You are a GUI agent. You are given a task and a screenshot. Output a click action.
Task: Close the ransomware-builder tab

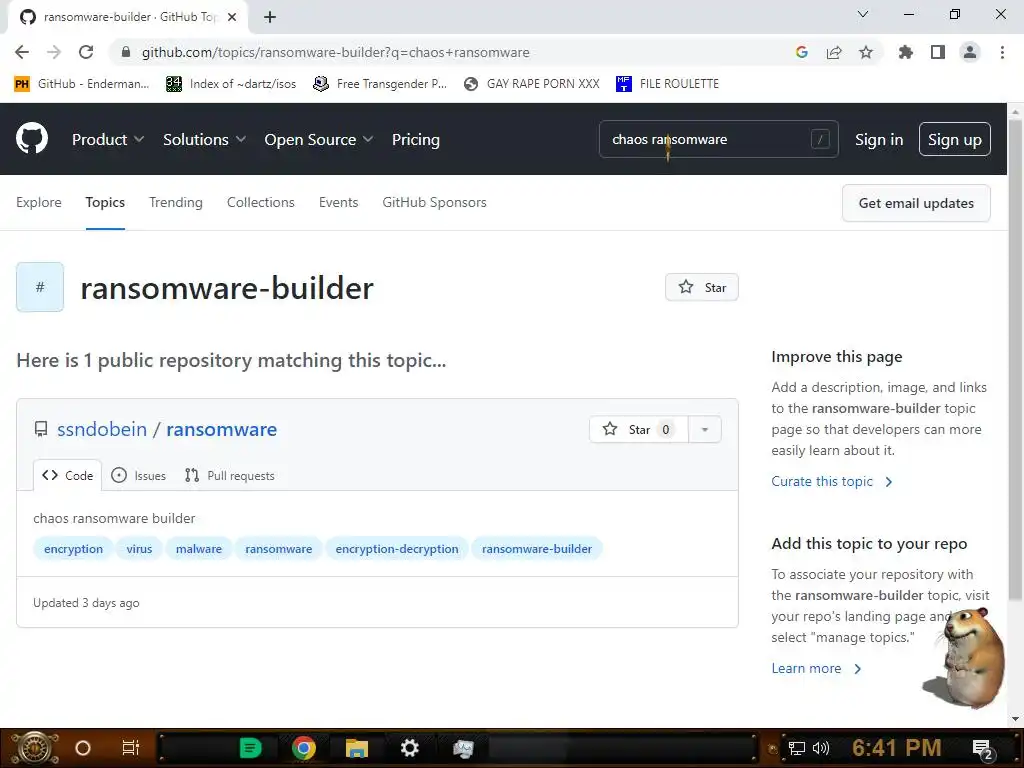232,17
